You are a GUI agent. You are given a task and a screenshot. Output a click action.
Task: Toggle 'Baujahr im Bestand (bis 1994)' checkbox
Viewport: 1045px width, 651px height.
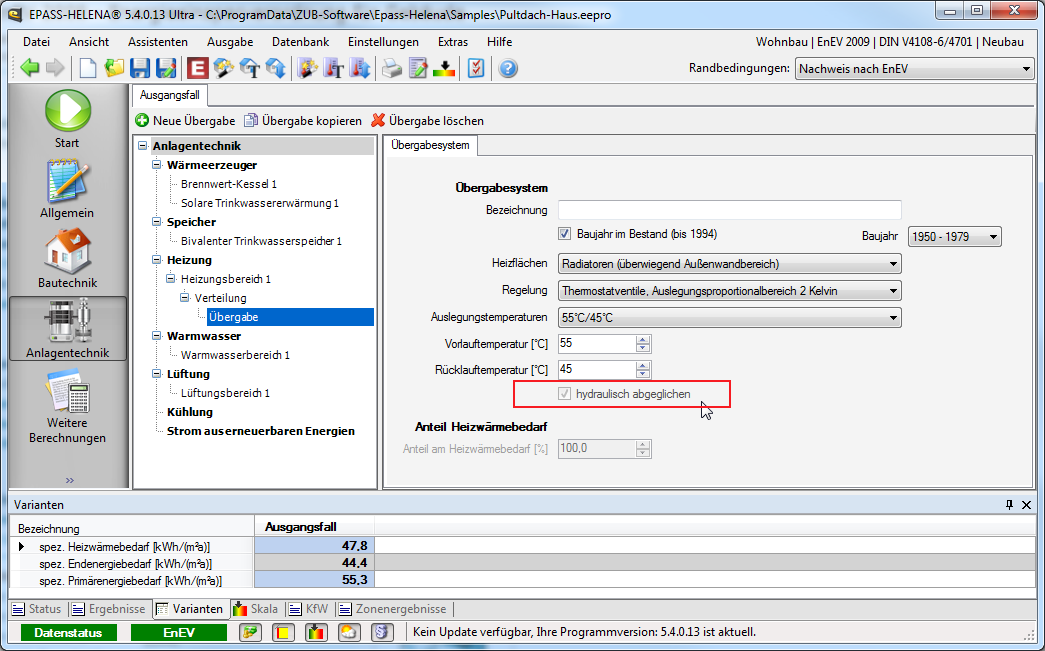coord(565,234)
